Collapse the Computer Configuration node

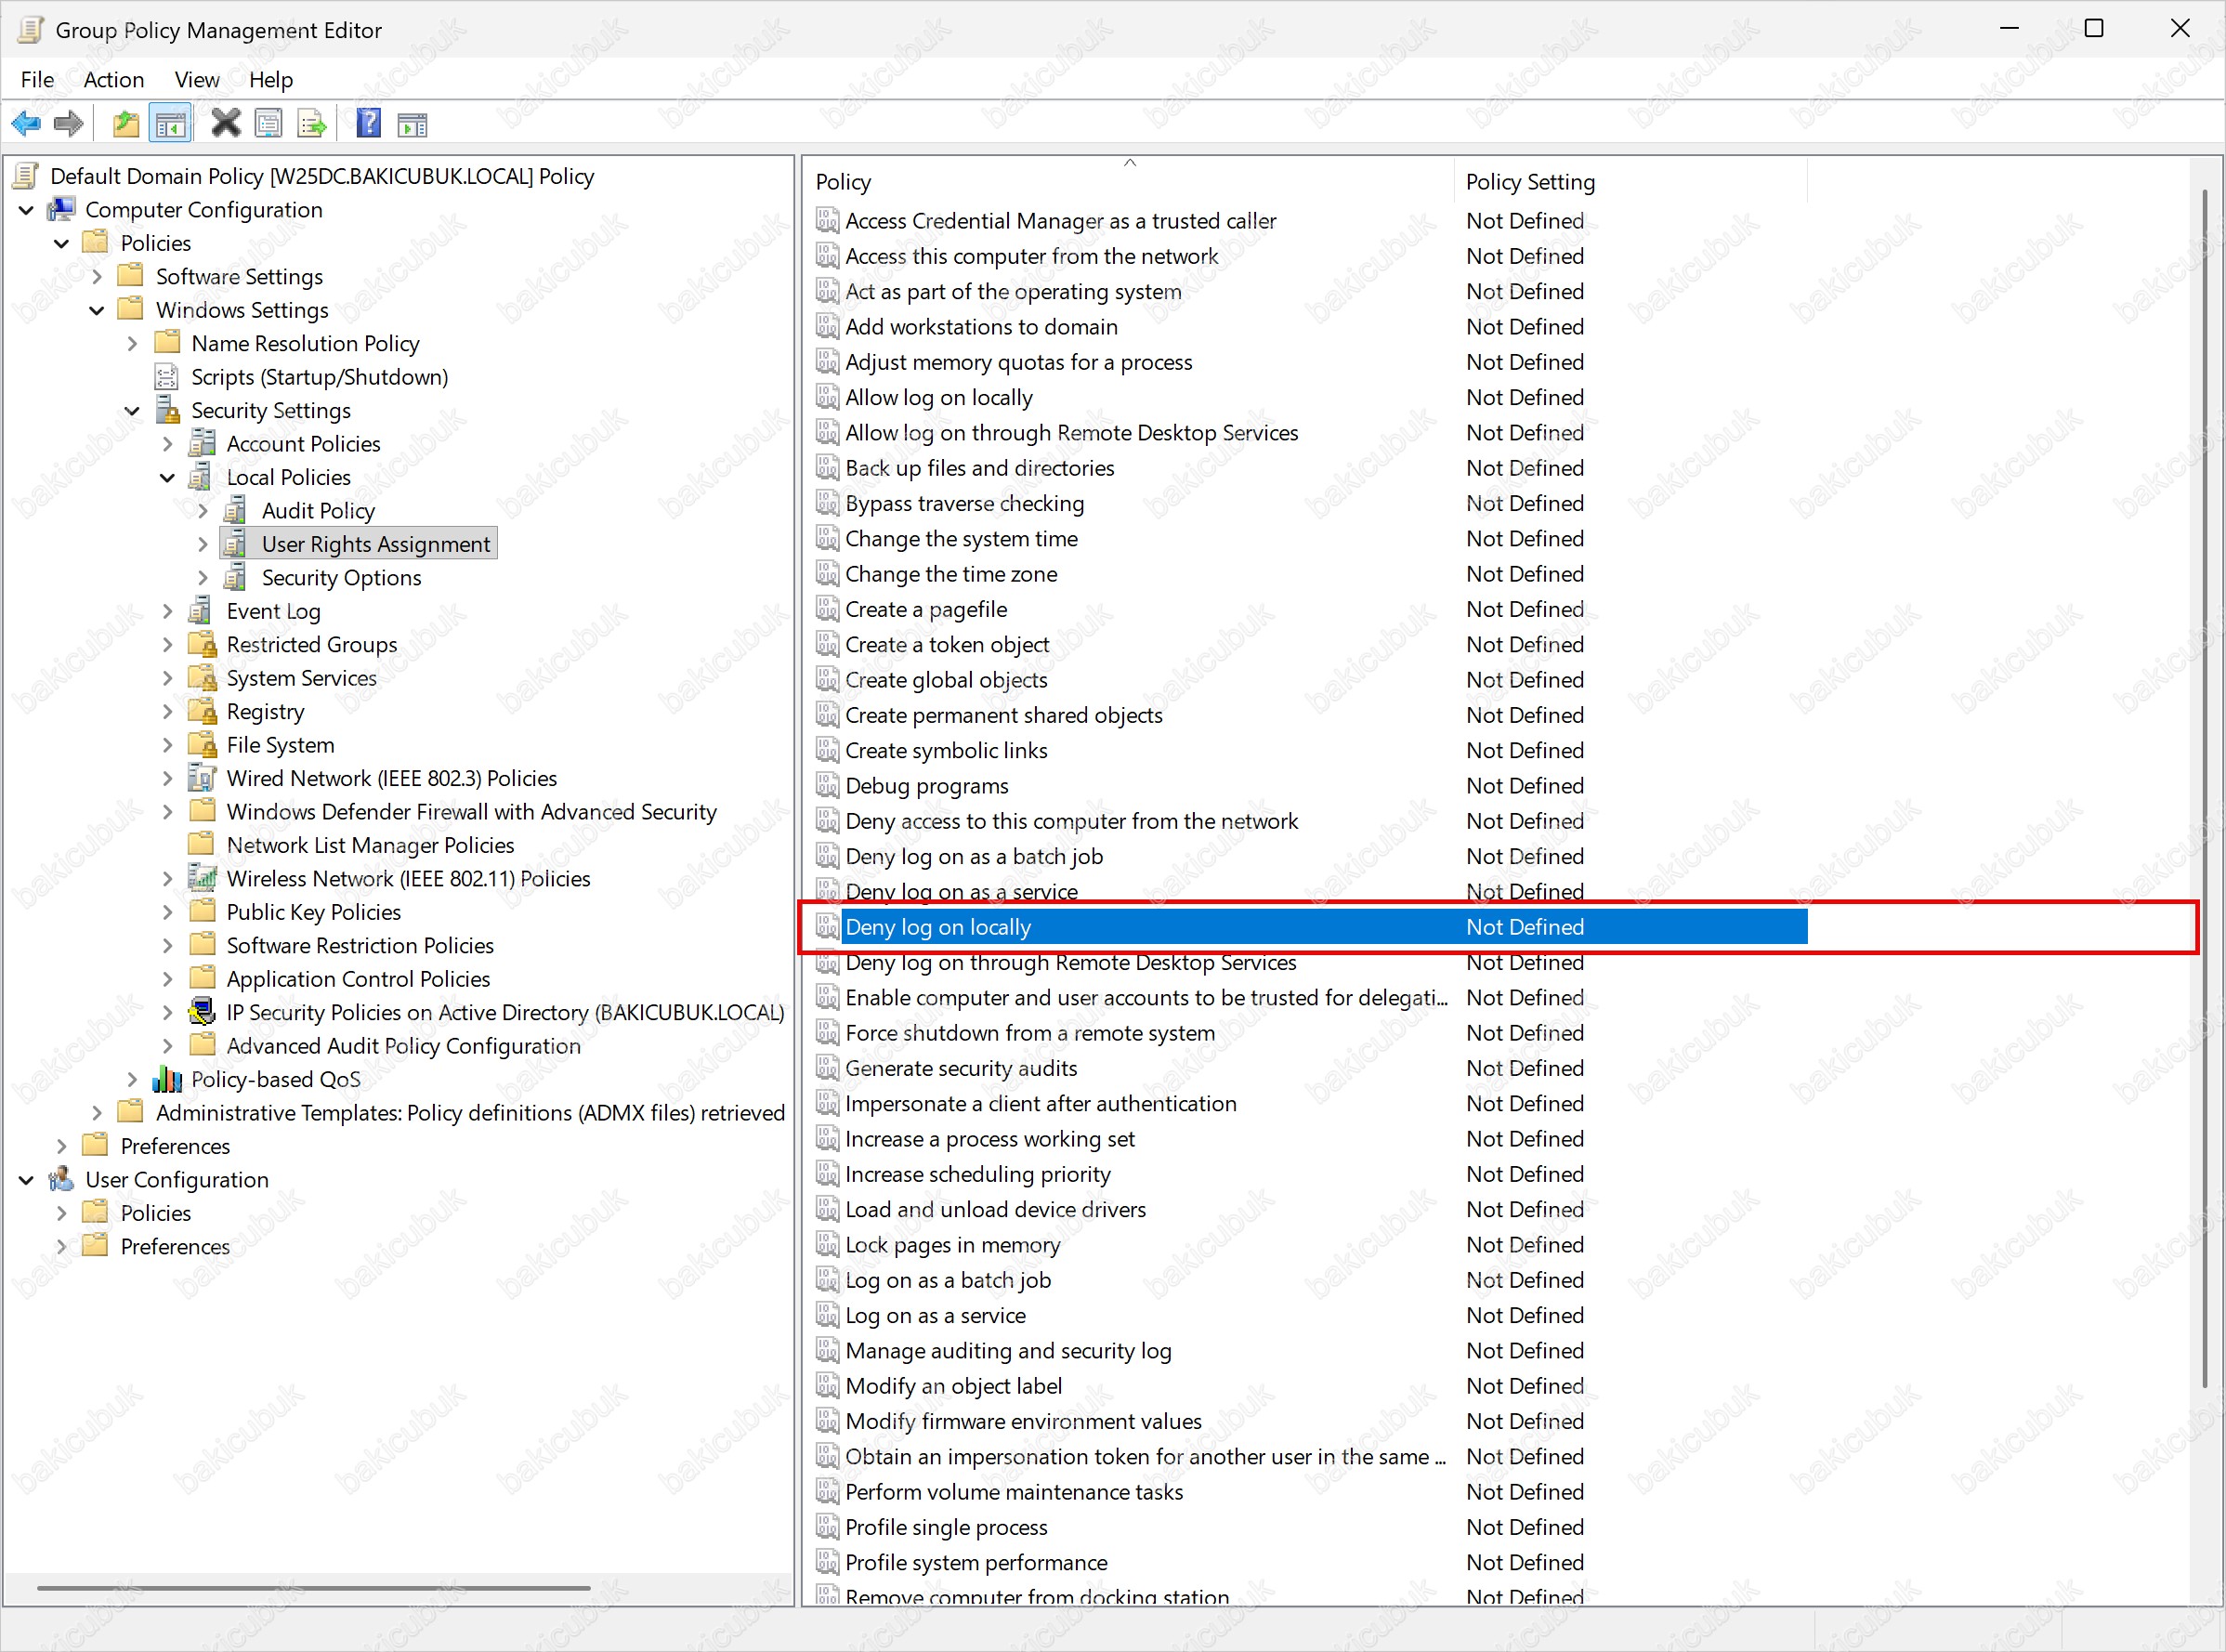pyautogui.click(x=27, y=210)
